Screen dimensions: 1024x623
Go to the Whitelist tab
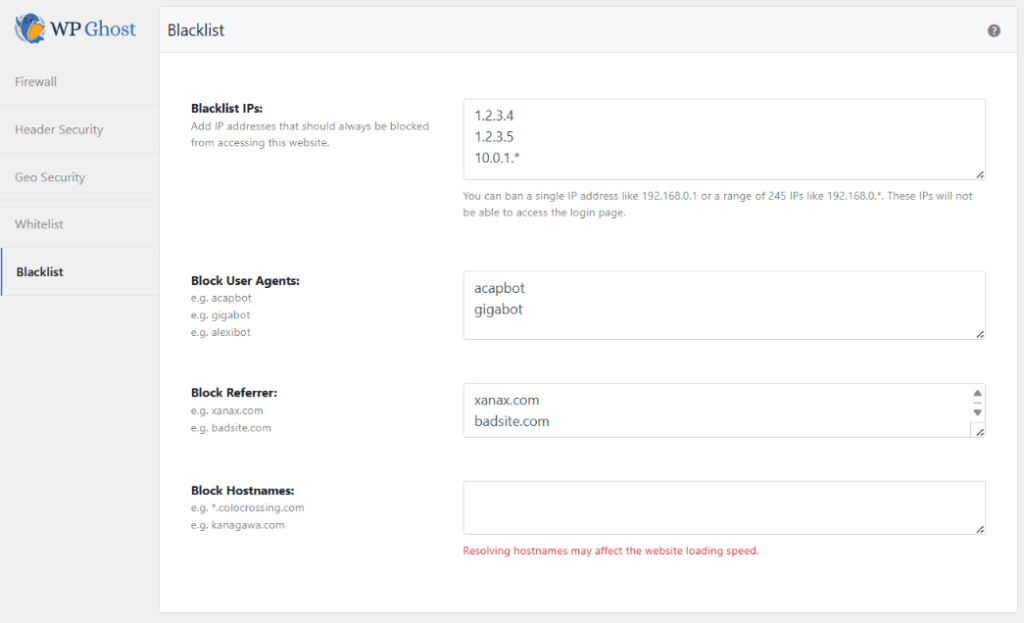(39, 224)
